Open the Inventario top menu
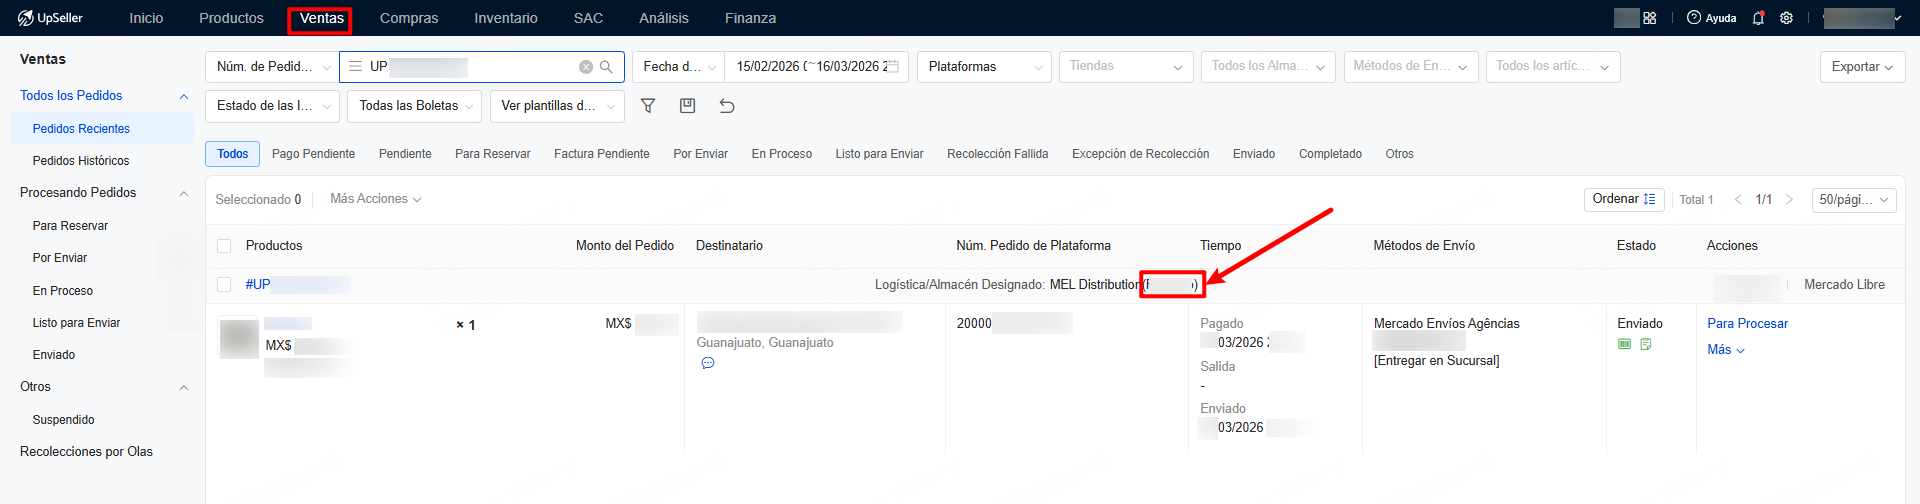Screen dimensions: 1920x504 pos(505,18)
